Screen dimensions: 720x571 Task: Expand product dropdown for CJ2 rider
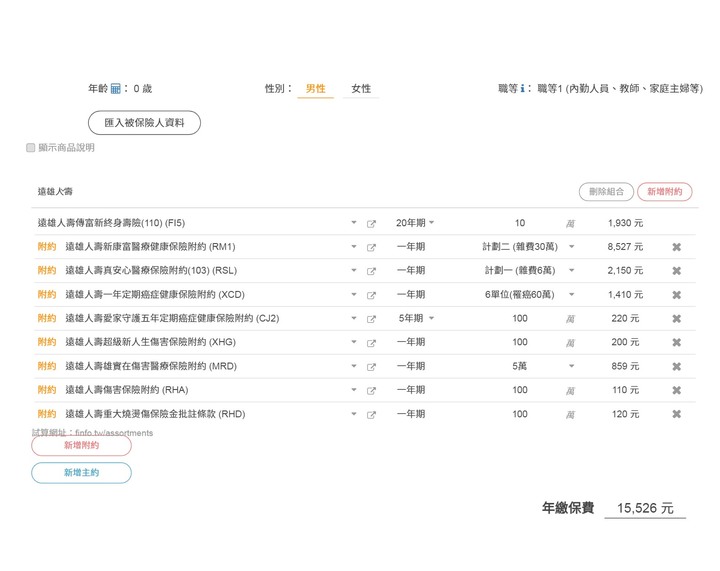[x=354, y=318]
